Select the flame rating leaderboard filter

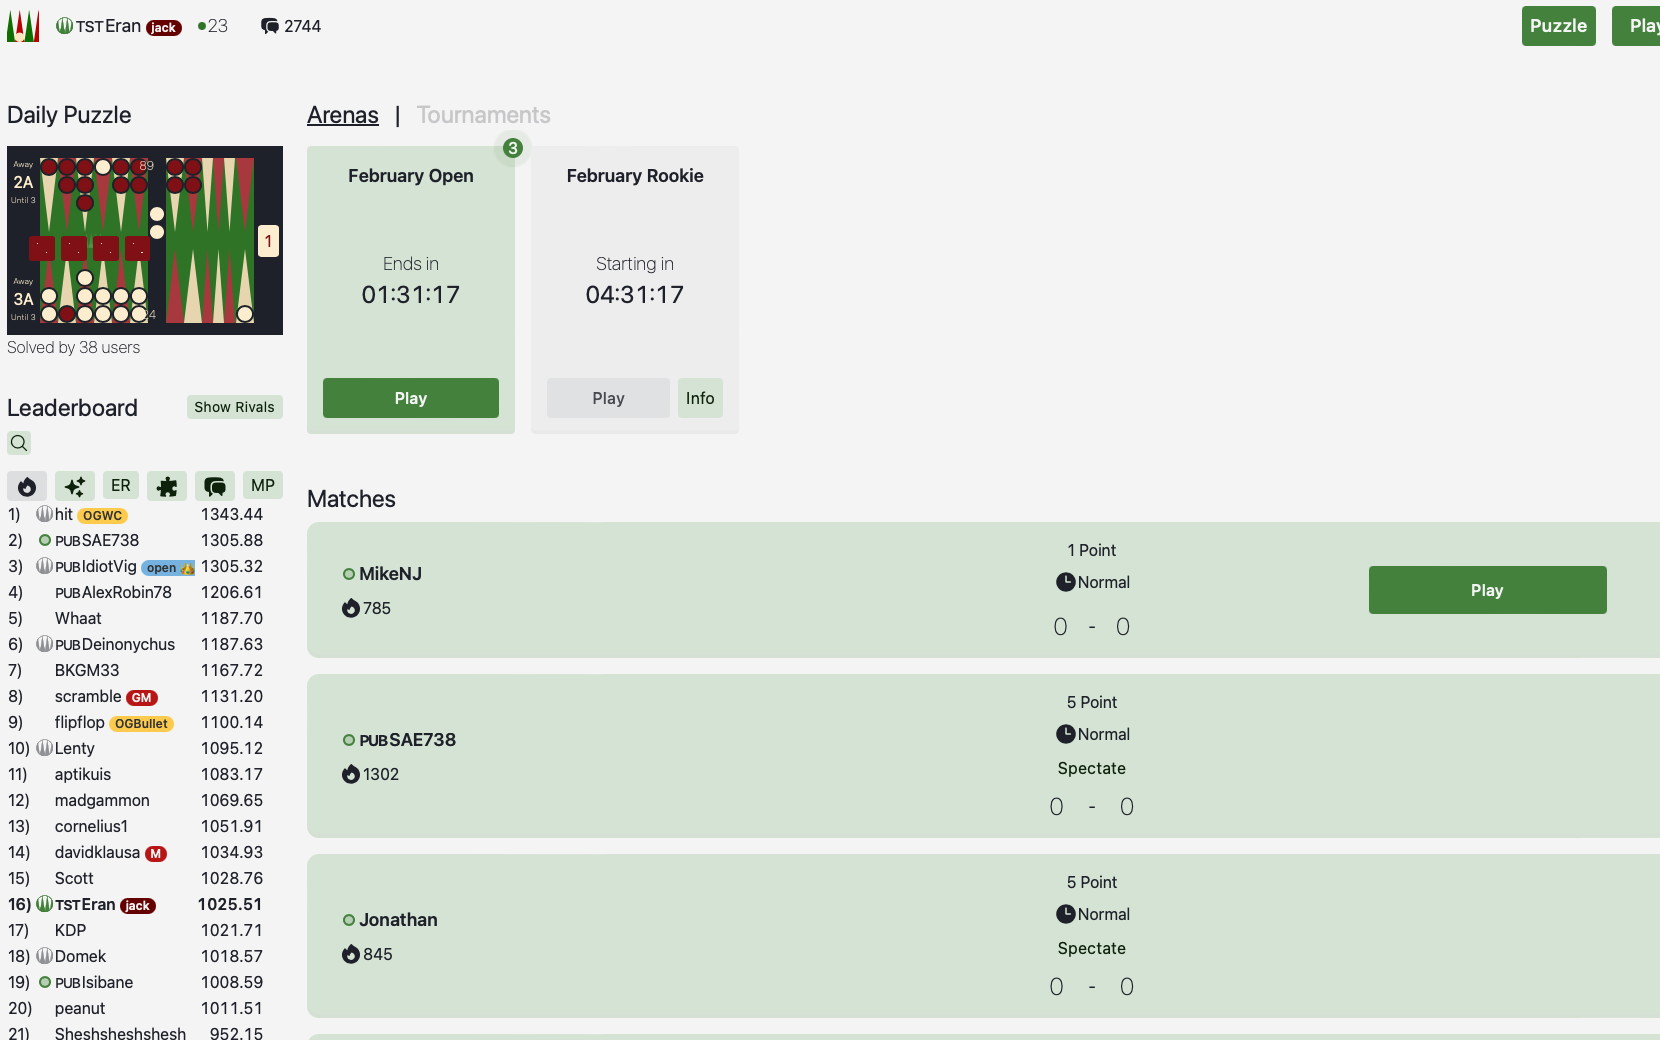pos(27,486)
